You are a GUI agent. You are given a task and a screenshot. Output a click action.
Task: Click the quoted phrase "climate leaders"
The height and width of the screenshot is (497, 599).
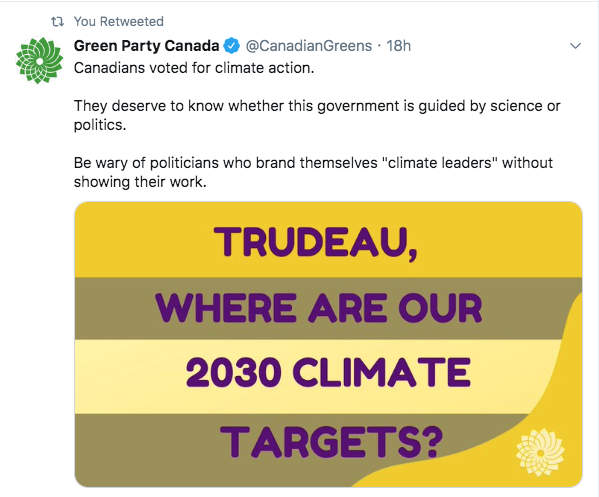[439, 163]
